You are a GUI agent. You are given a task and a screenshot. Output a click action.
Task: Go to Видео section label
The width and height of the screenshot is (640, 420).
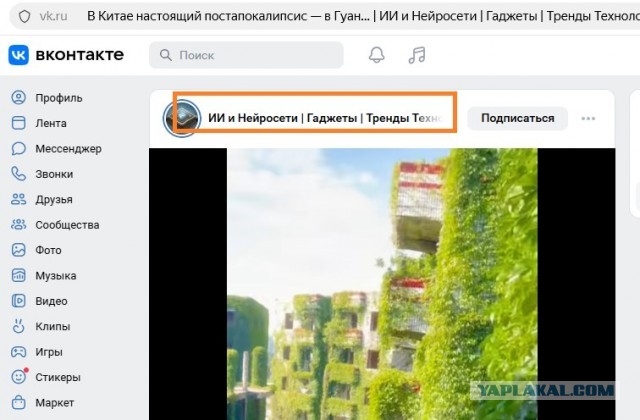pos(51,301)
